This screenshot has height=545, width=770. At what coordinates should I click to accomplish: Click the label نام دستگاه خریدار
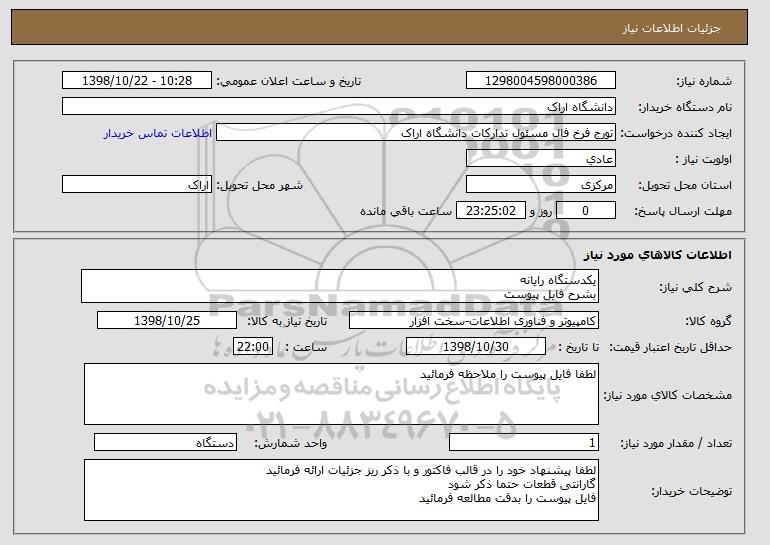(x=685, y=107)
